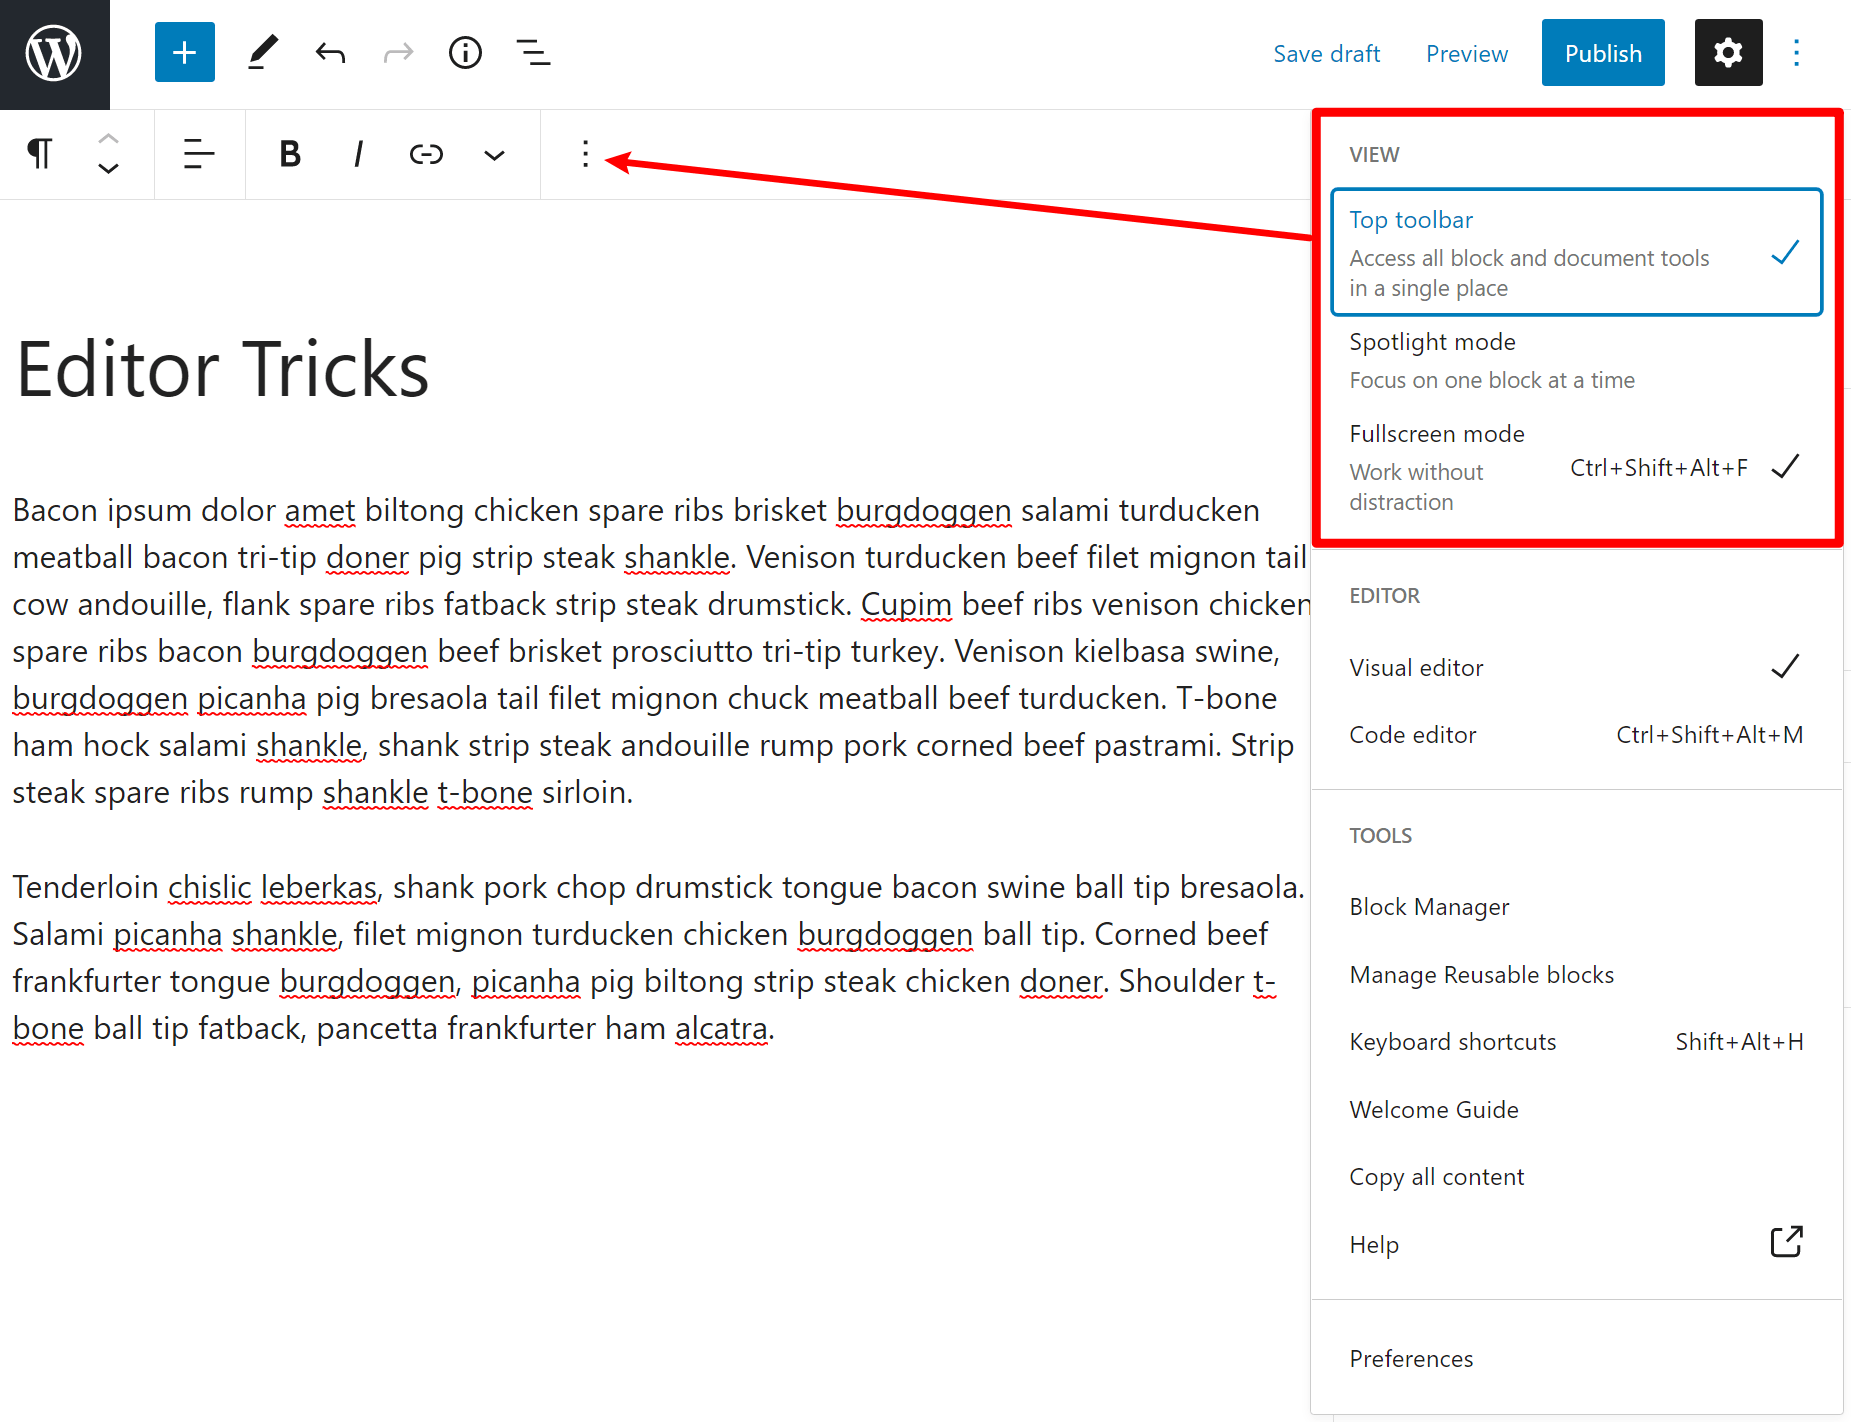
Task: Publish the post
Action: [1602, 52]
